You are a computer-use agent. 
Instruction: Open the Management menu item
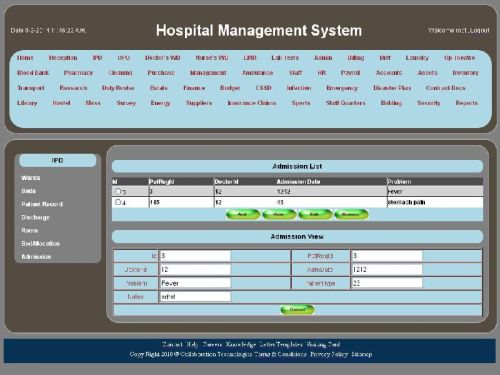(208, 73)
